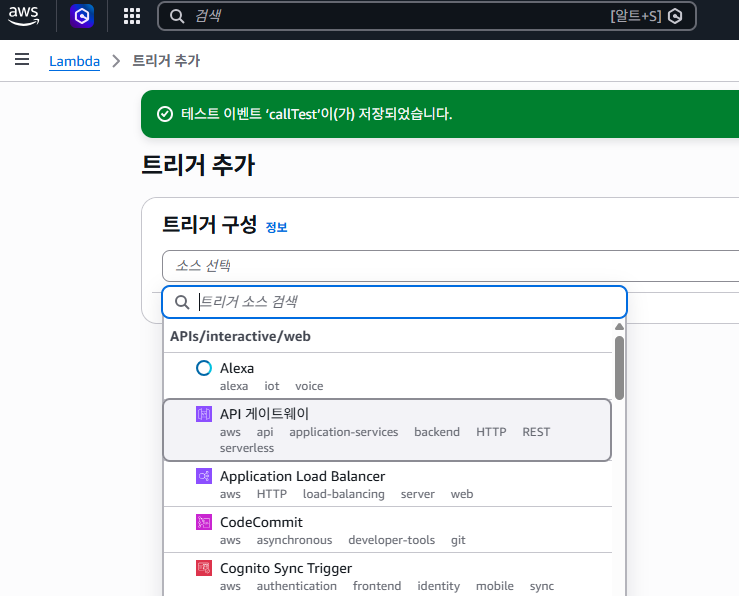The width and height of the screenshot is (739, 596).
Task: Click Amazon Q hexagon inside search bar
Action: click(675, 16)
